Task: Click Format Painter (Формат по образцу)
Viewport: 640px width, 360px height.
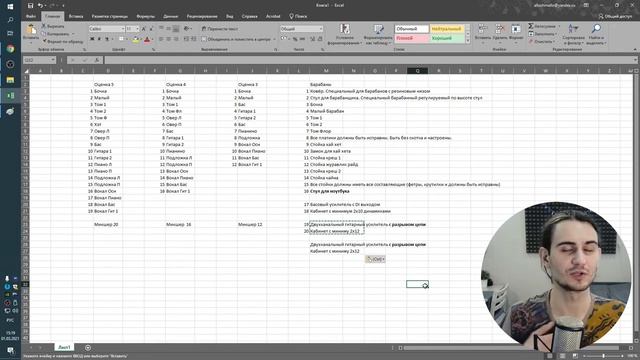Action: pyautogui.click(x=63, y=41)
